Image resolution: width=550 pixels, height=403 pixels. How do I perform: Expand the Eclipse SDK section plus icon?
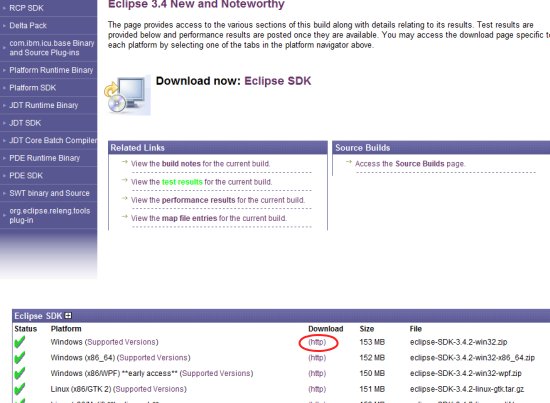tap(68, 316)
